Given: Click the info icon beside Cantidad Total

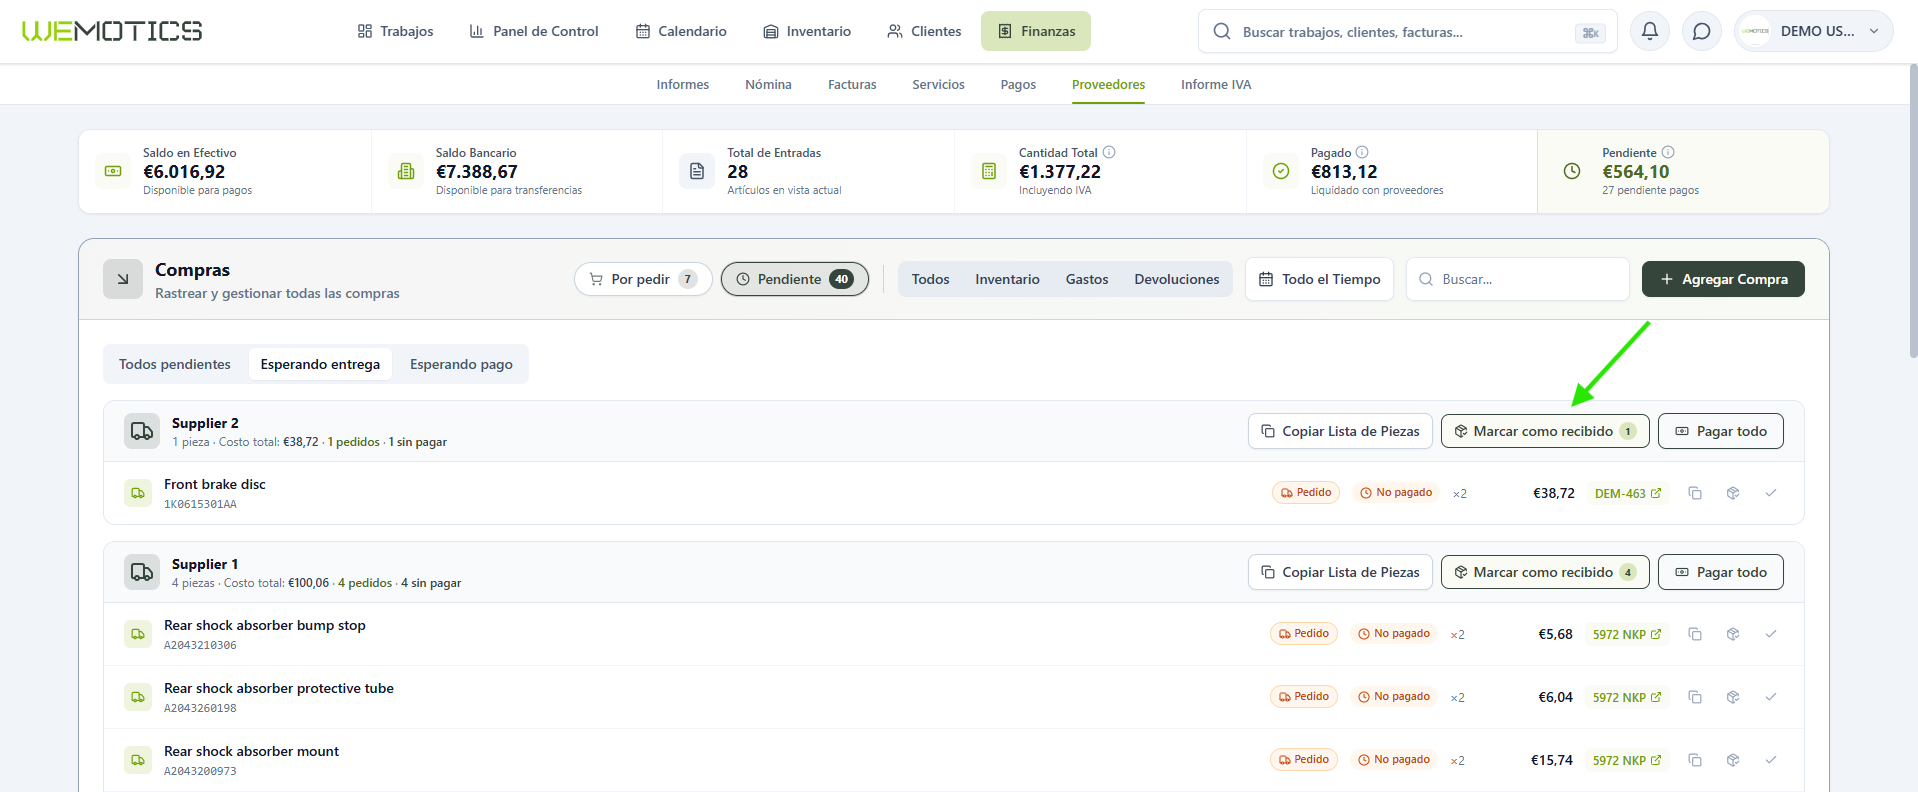Looking at the screenshot, I should click(1109, 152).
